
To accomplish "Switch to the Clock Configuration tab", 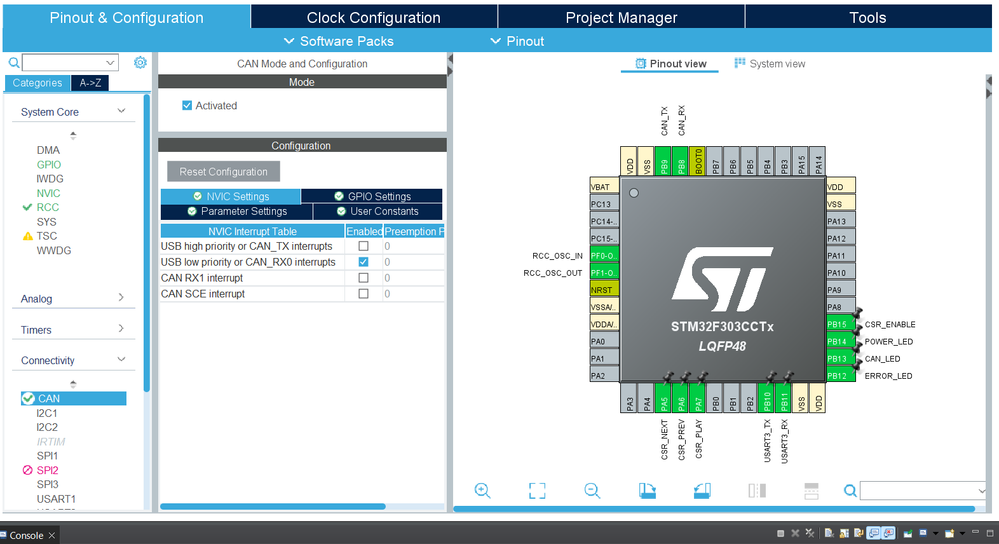I will pyautogui.click(x=374, y=17).
